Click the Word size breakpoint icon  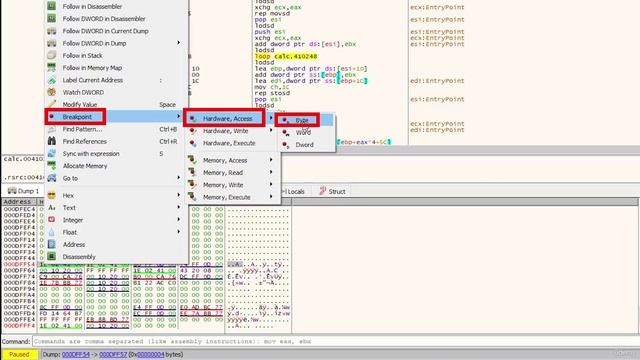pyautogui.click(x=286, y=133)
